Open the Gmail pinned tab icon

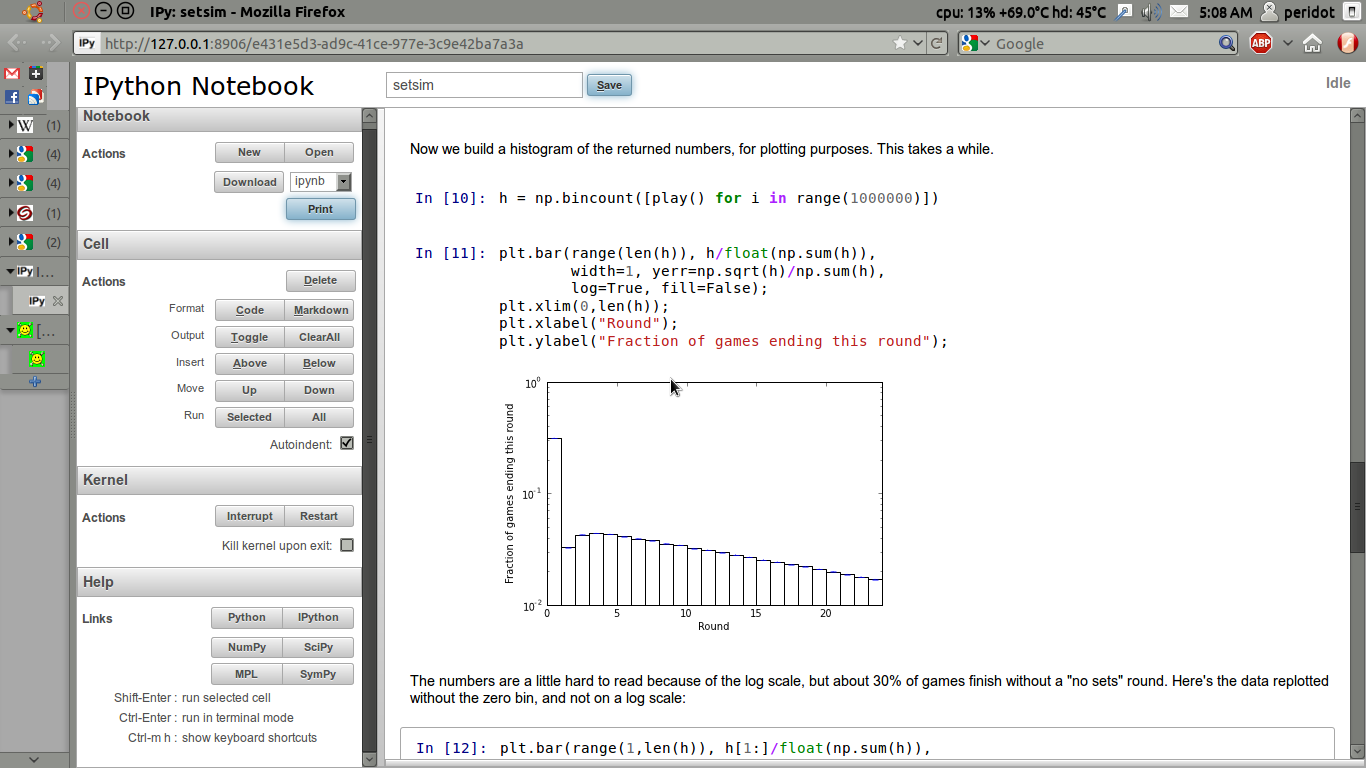pos(12,74)
